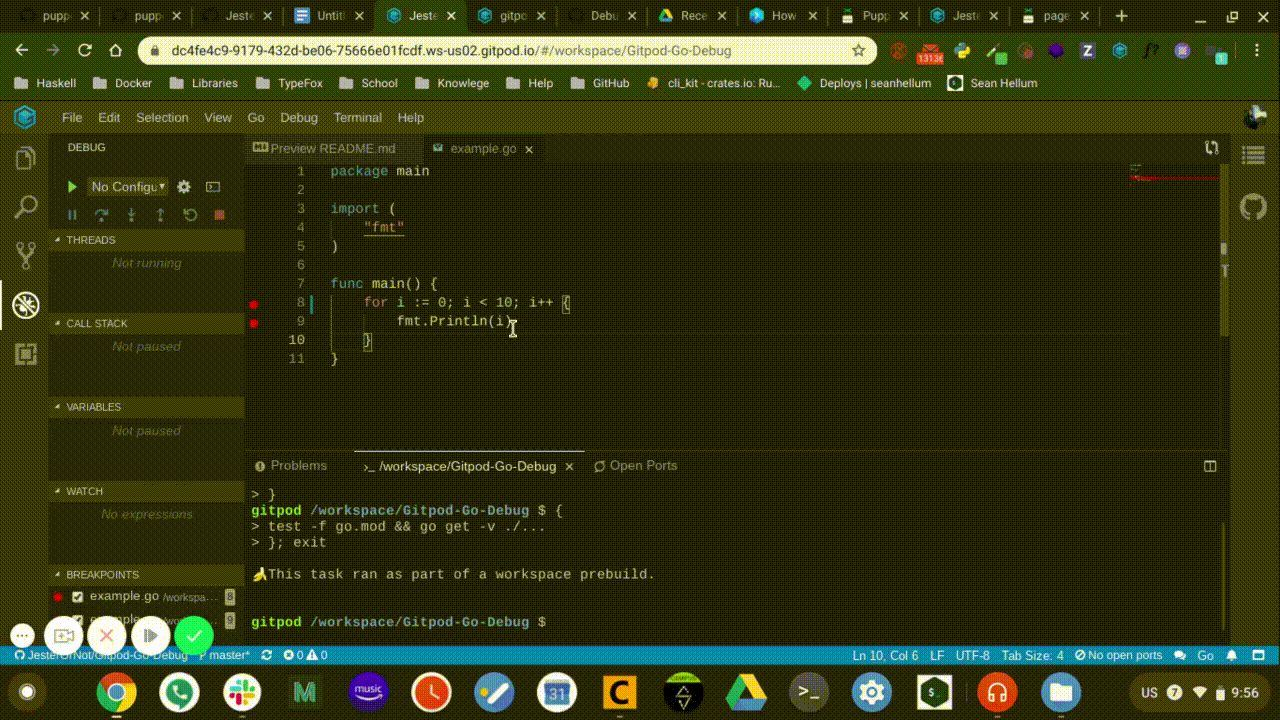The height and width of the screenshot is (720, 1280).
Task: Click the green Start Debugging button
Action: 71,187
